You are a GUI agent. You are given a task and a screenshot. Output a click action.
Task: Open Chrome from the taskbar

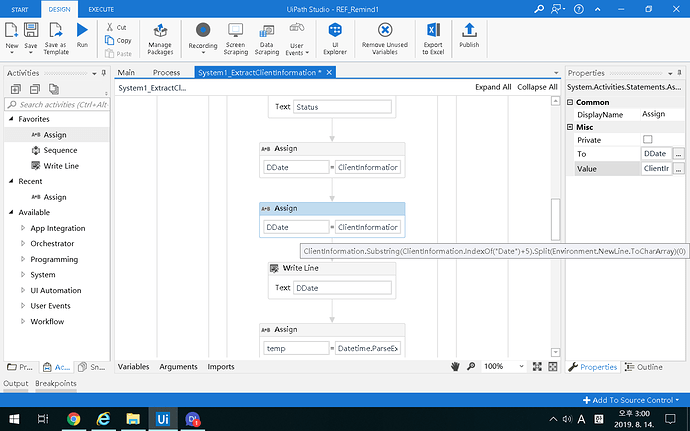(x=73, y=419)
